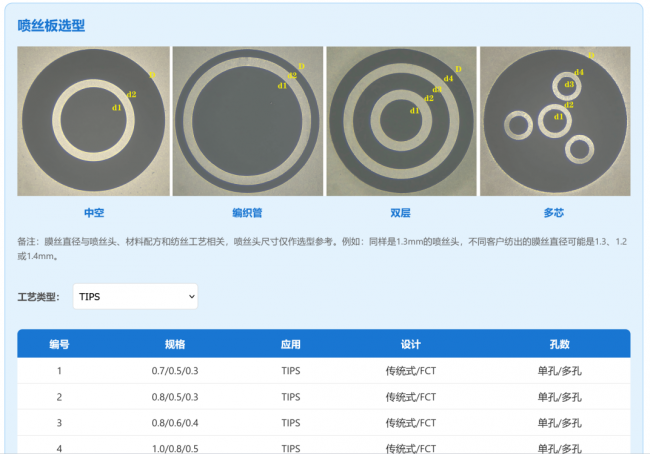
Task: Click the 双层 spinneret cross-section image
Action: pos(401,121)
